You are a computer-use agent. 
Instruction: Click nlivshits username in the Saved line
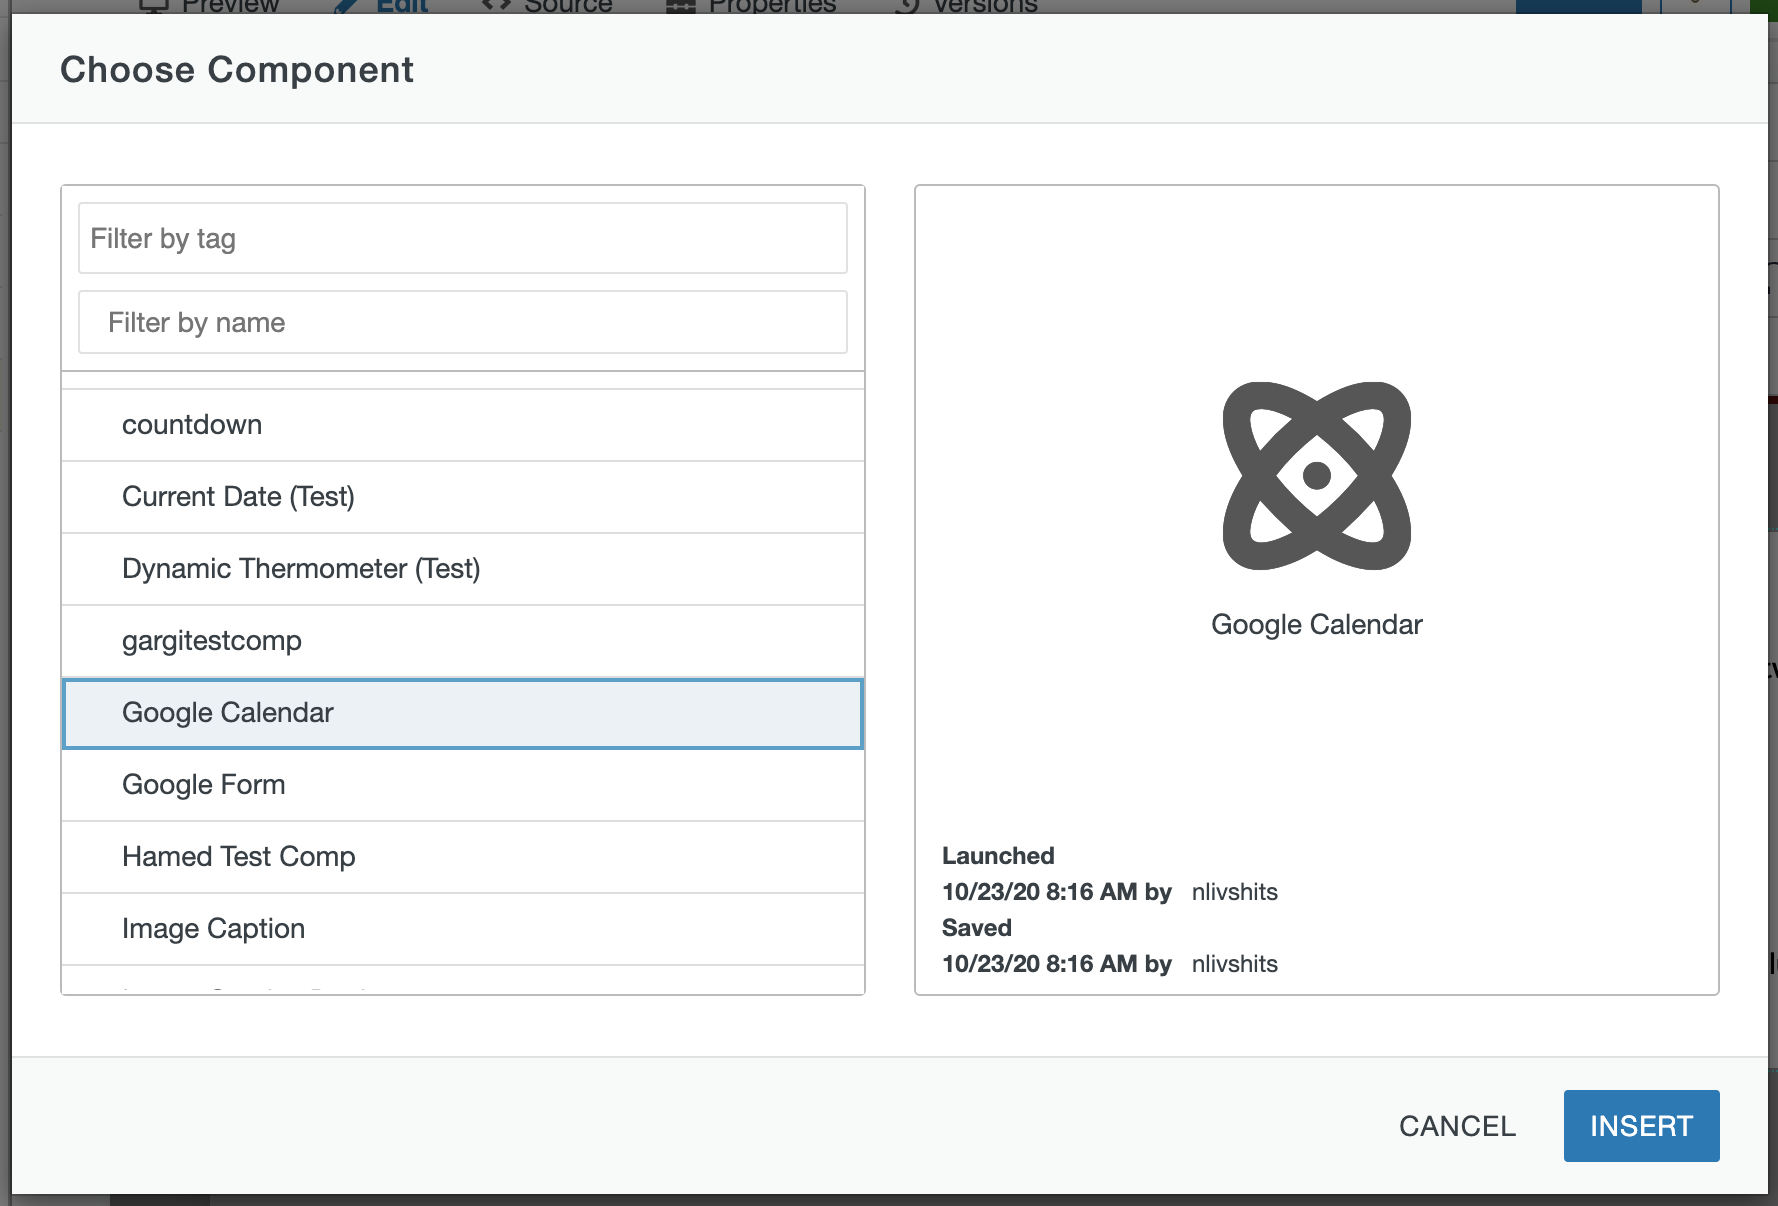tap(1234, 964)
